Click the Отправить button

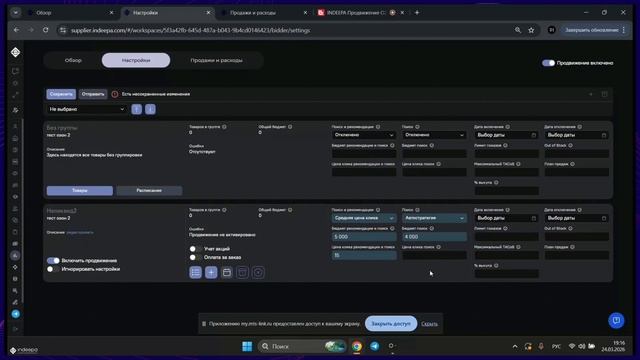coord(93,94)
